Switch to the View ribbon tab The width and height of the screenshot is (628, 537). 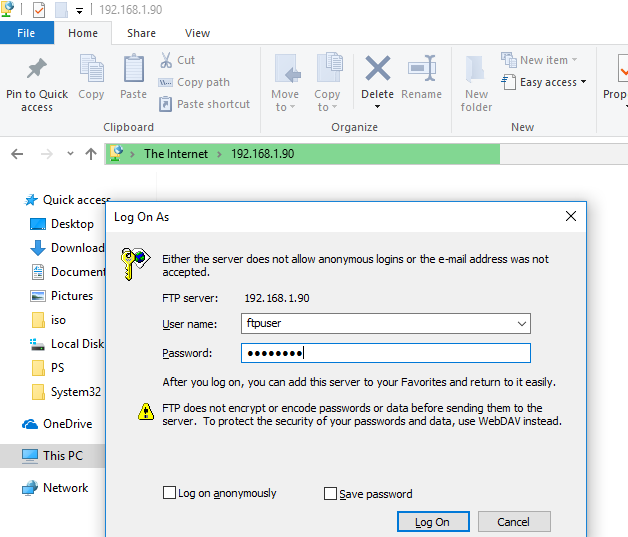197,33
